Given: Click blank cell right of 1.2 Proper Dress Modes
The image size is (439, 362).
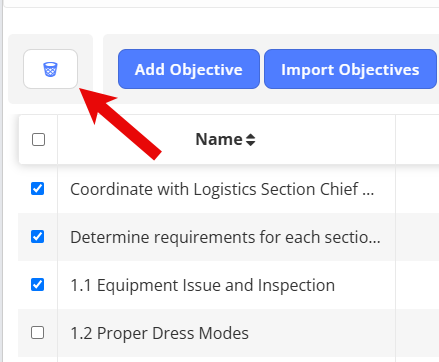Looking at the screenshot, I should (x=417, y=333).
